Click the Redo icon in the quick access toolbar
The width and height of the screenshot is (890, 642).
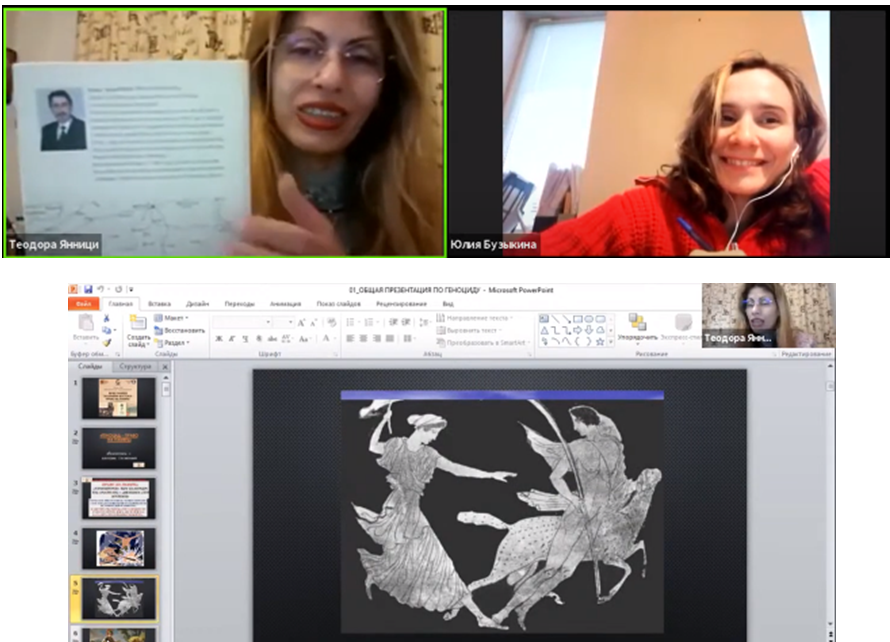[x=119, y=289]
